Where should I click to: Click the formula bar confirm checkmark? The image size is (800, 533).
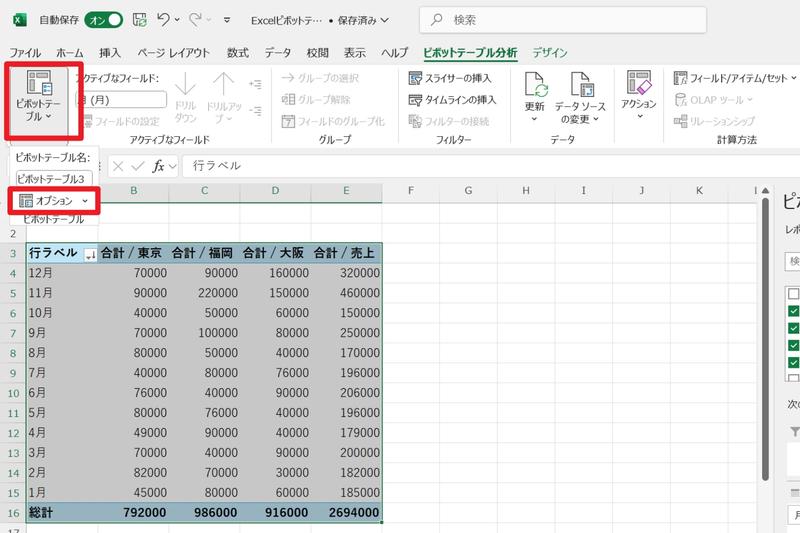137,166
